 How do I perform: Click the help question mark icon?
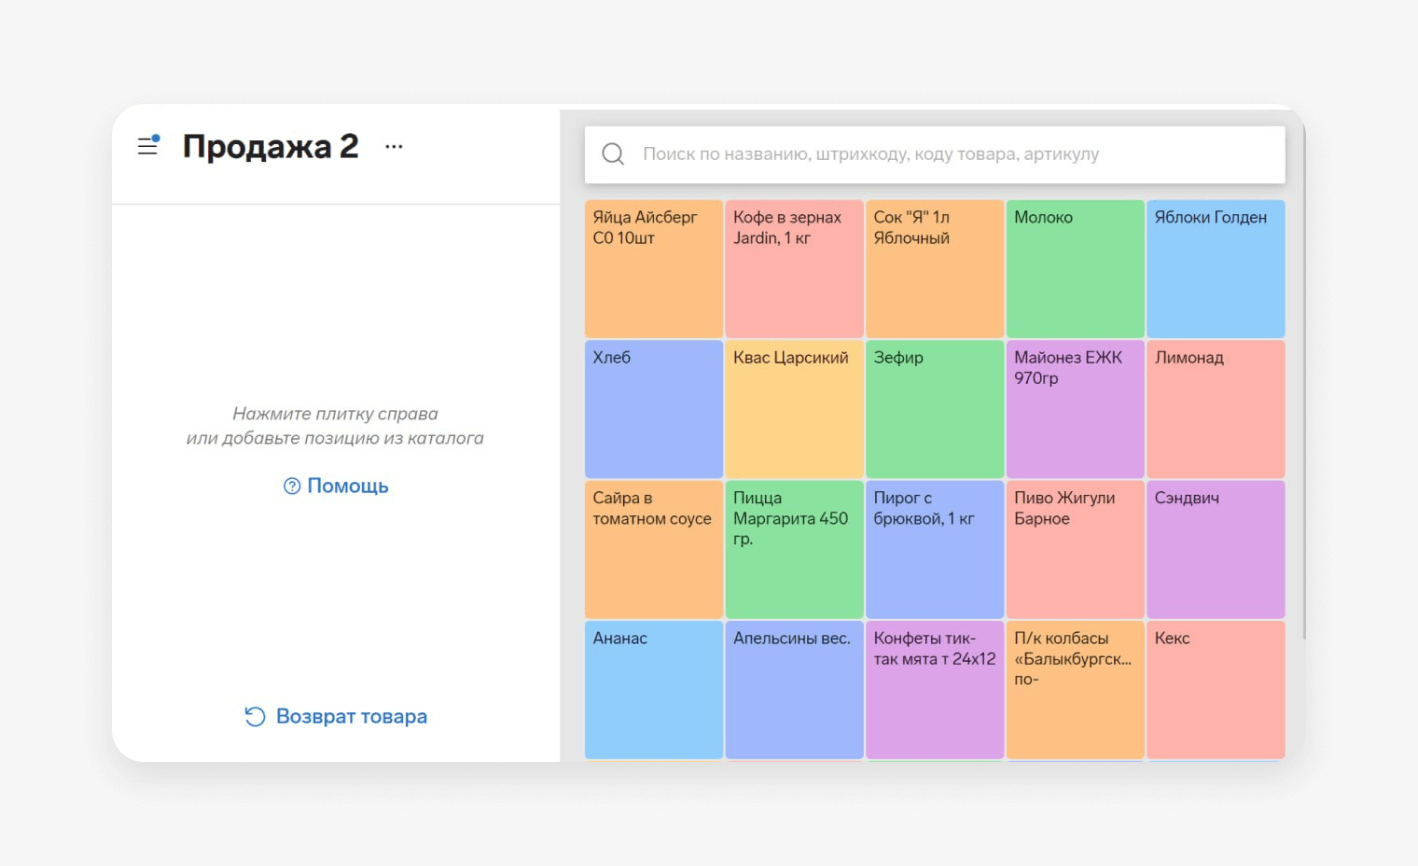coord(292,486)
